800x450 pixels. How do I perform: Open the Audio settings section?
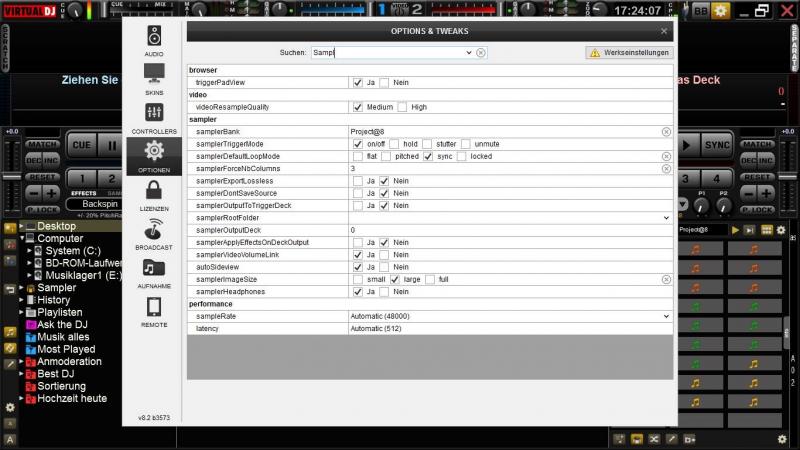point(154,41)
